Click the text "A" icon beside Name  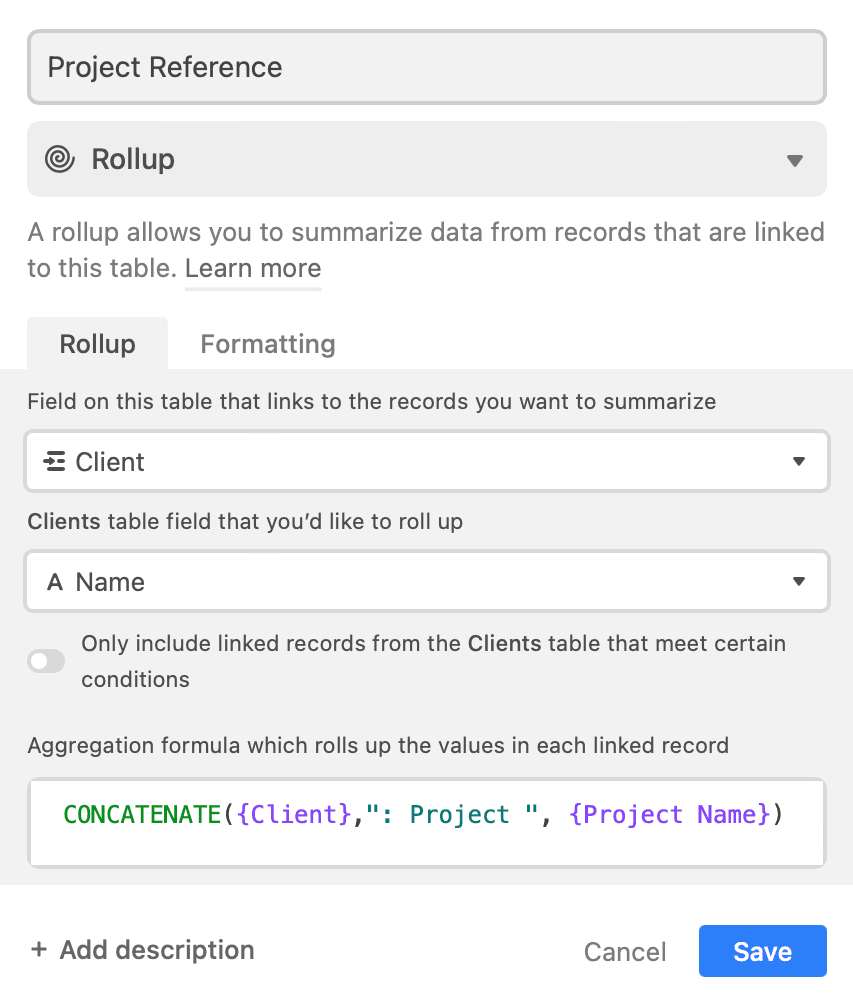(x=55, y=582)
